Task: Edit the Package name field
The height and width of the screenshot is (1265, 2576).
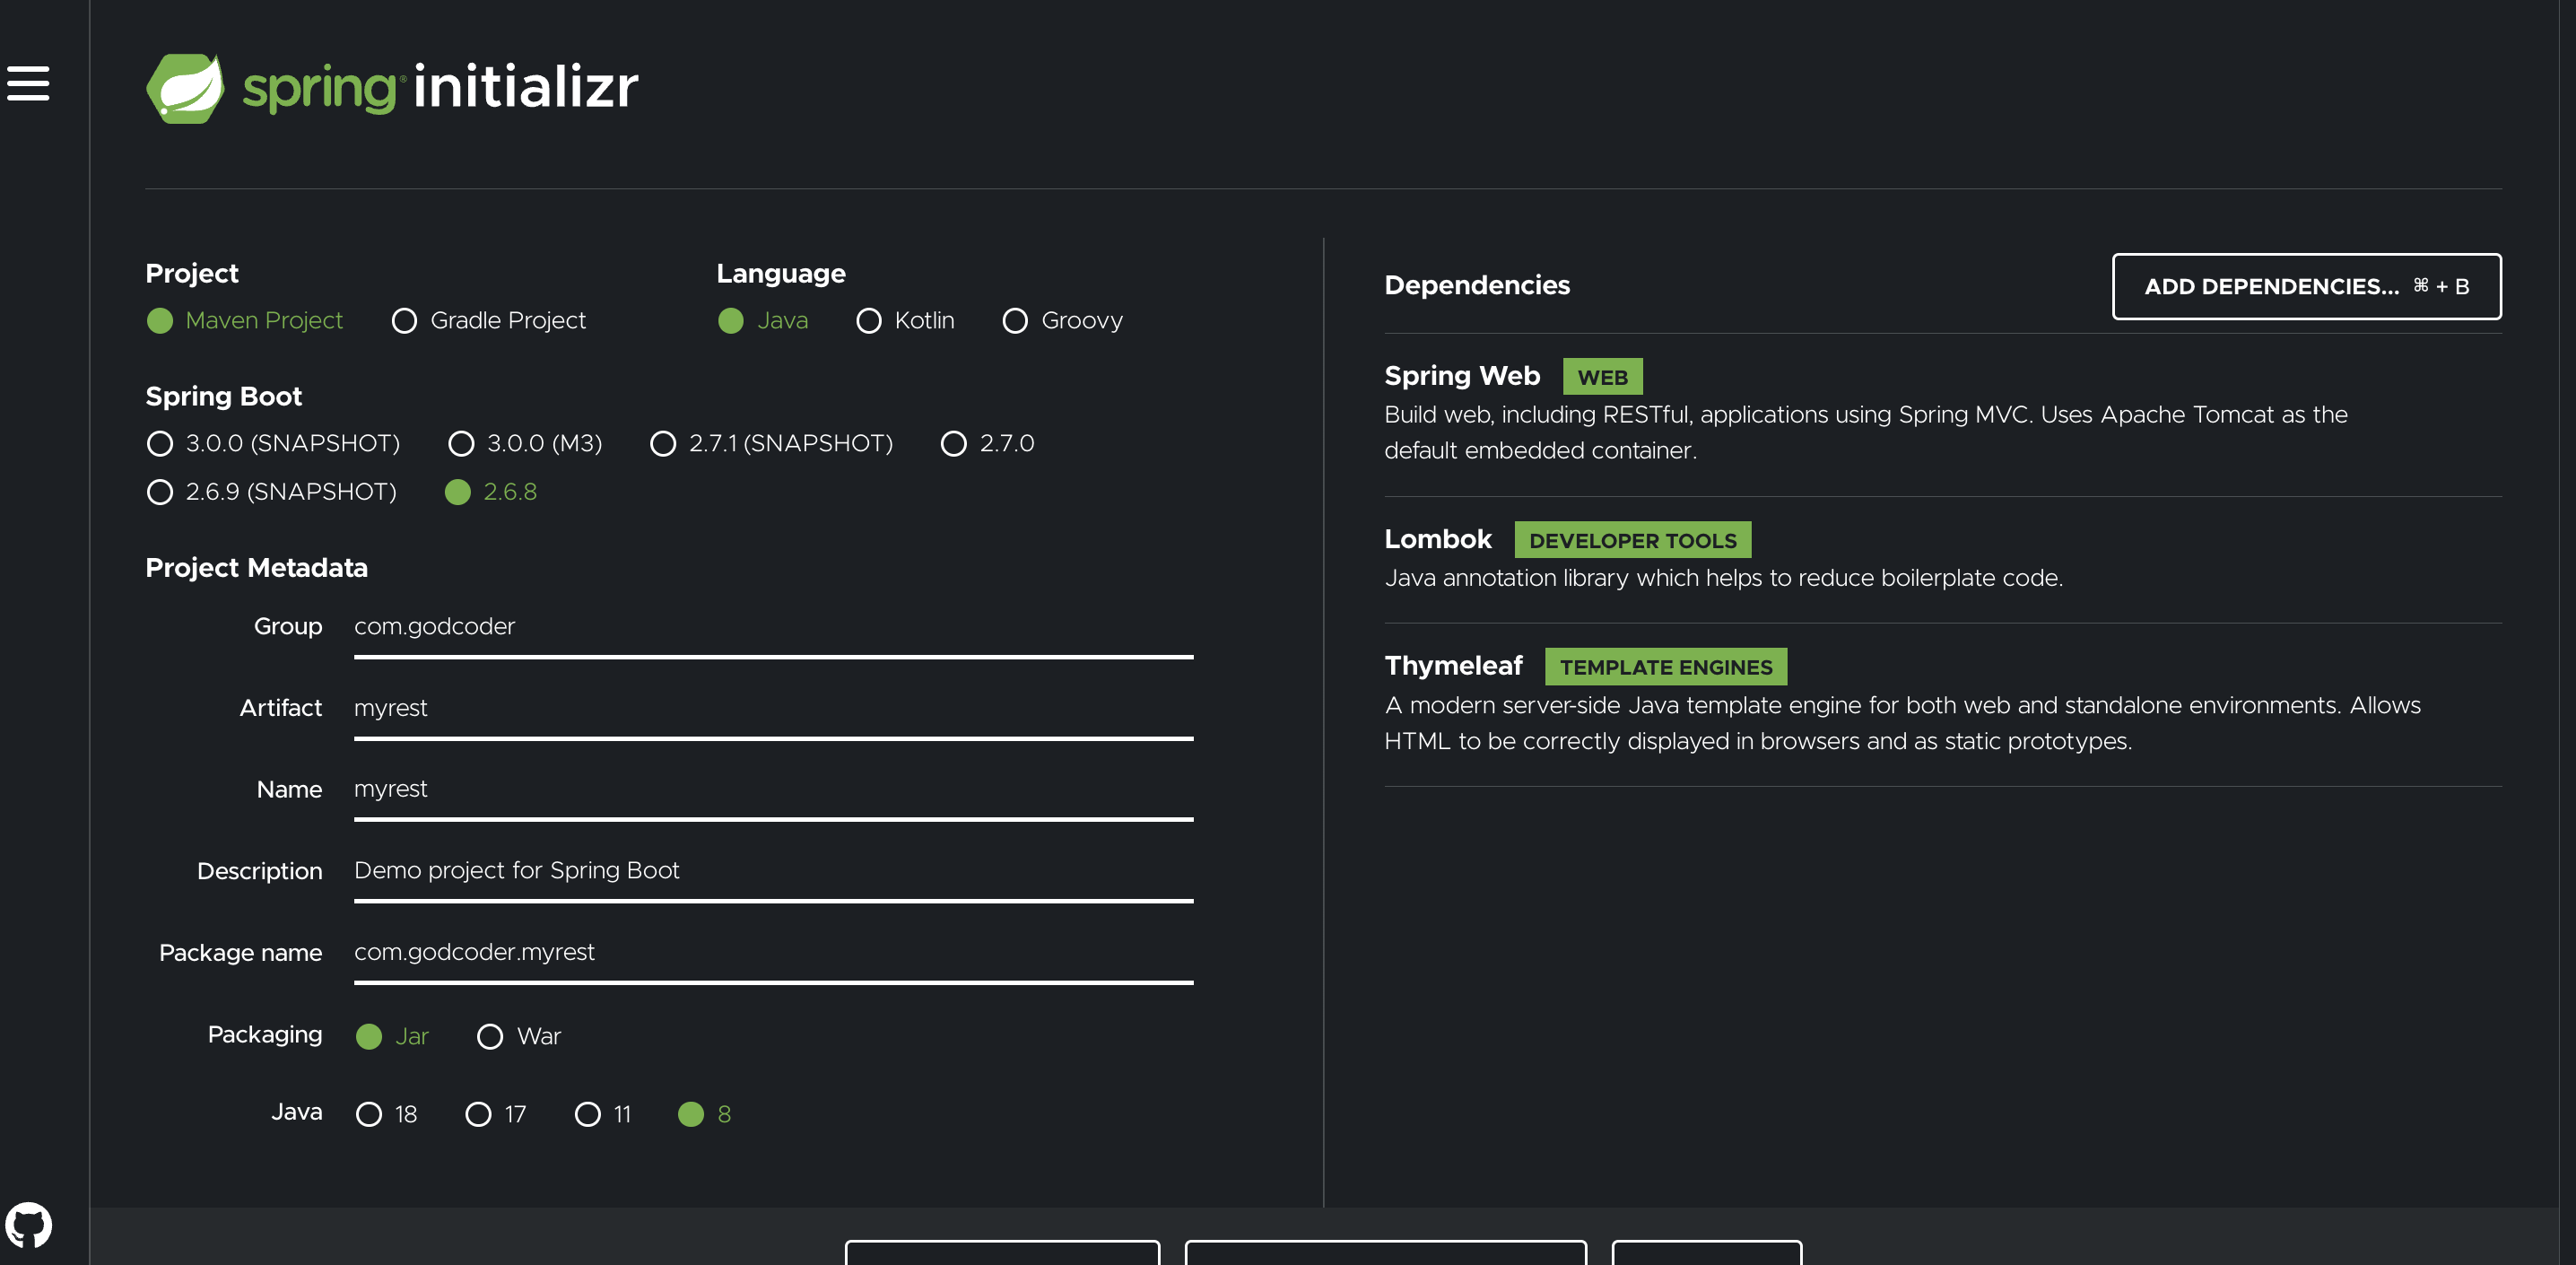Action: (x=772, y=953)
